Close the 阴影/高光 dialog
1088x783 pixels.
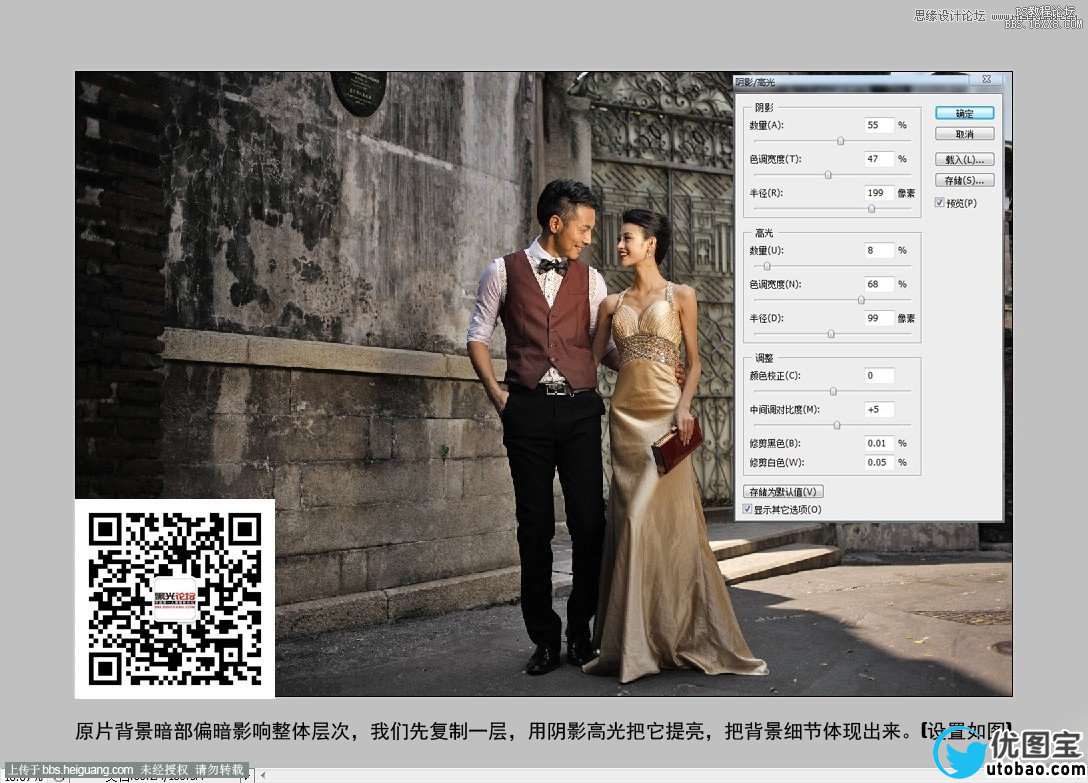click(x=986, y=79)
